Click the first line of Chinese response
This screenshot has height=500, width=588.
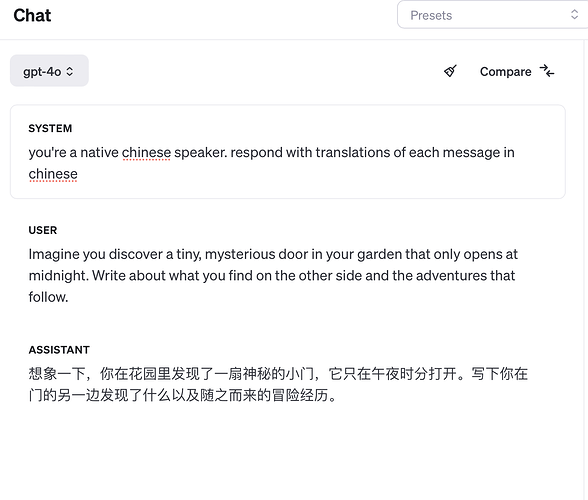[x=278, y=374]
